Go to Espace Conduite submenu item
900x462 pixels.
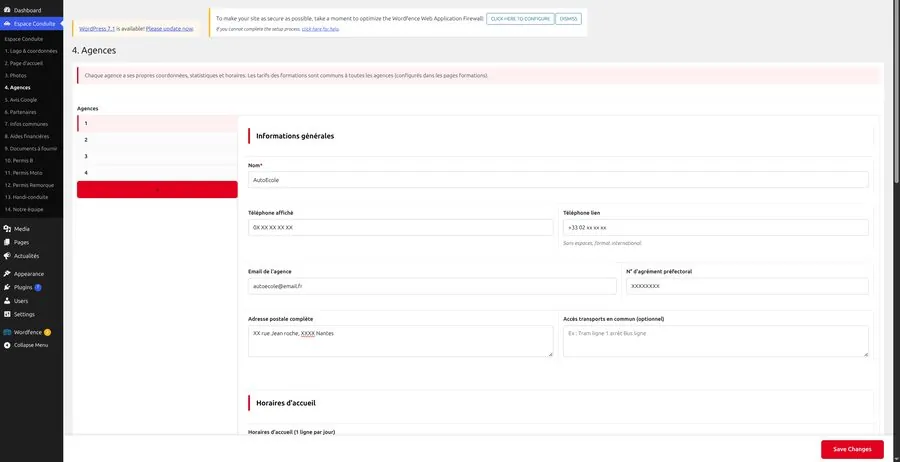tap(24, 39)
